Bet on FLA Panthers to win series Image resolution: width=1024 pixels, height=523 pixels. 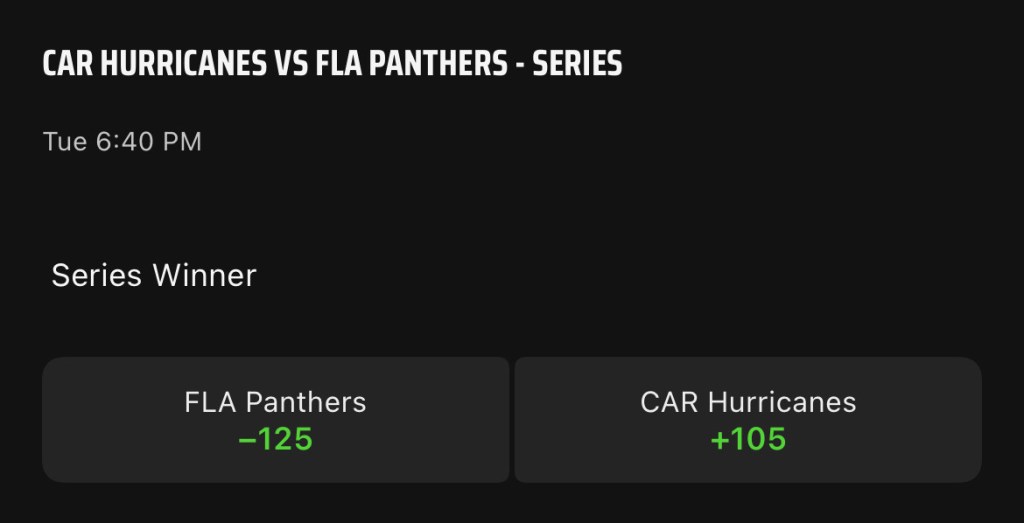pyautogui.click(x=275, y=420)
